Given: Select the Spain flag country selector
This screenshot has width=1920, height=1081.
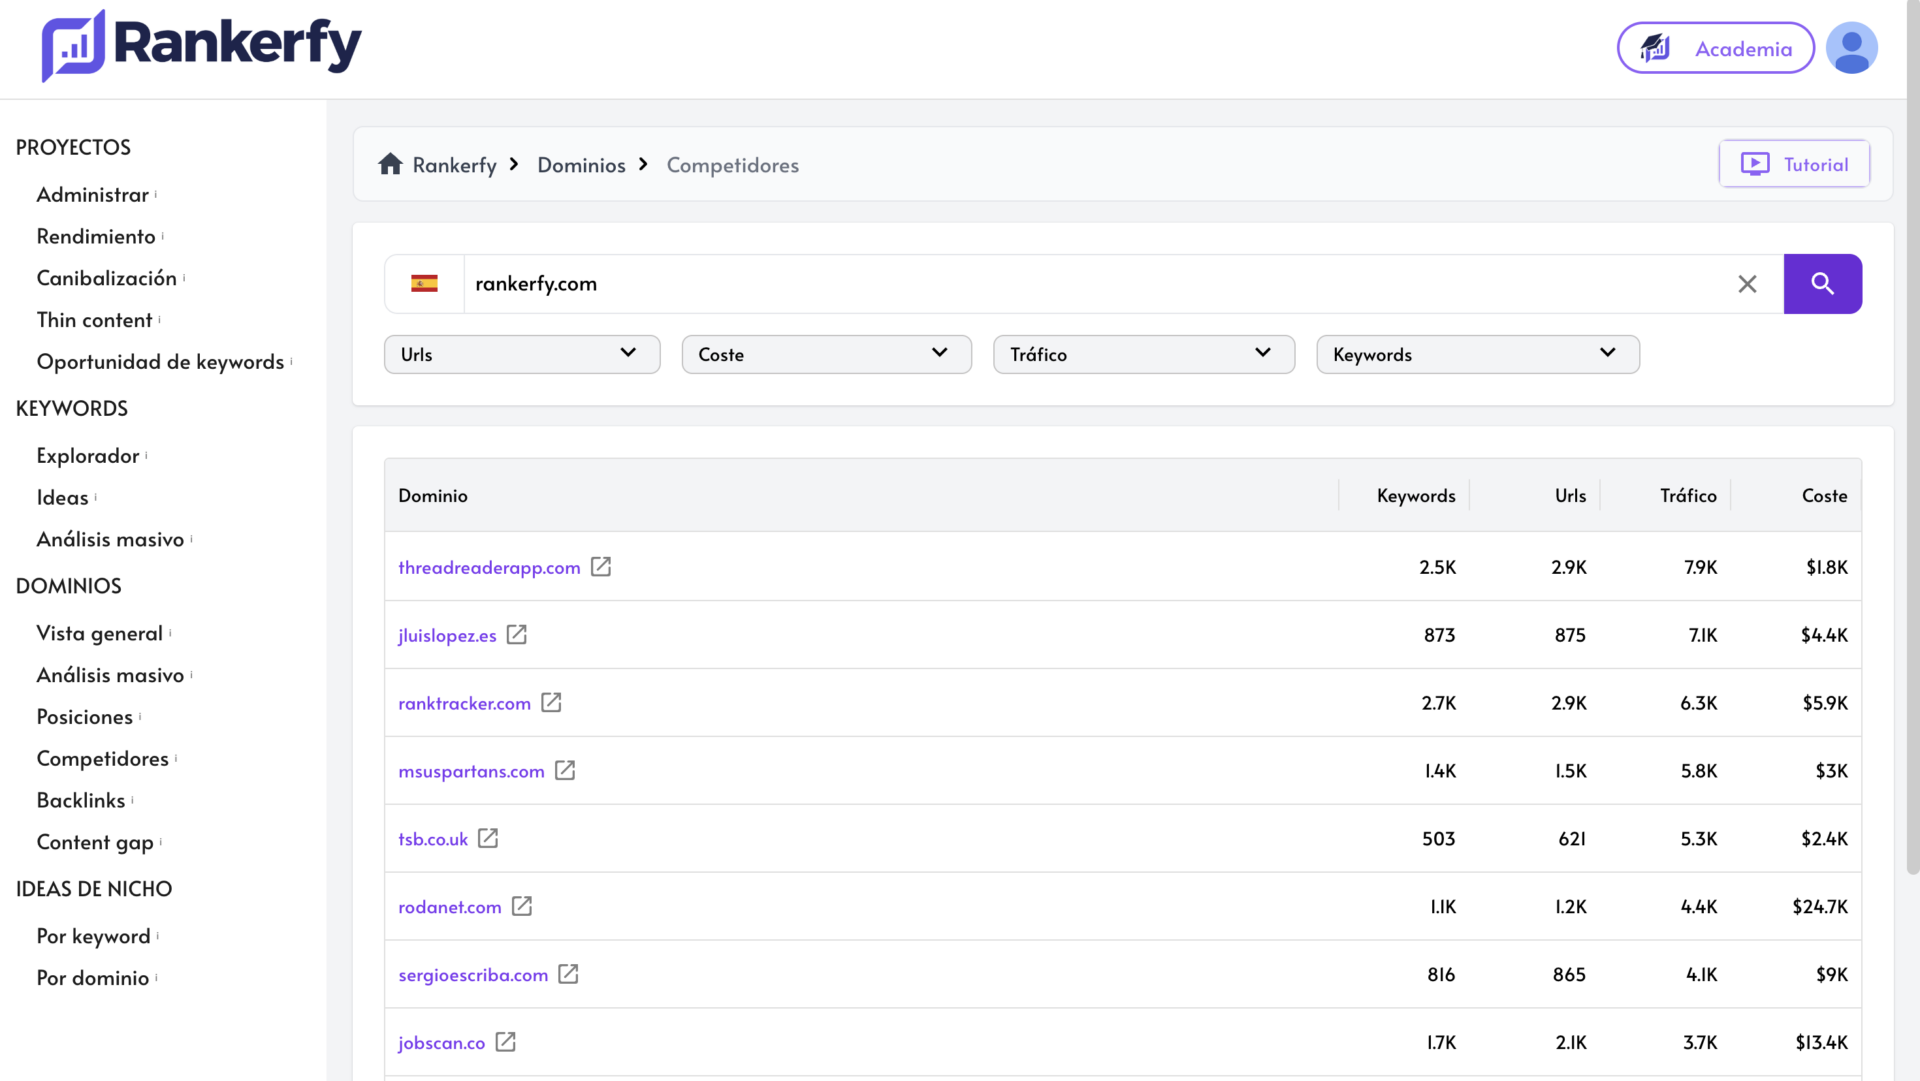Looking at the screenshot, I should [x=424, y=284].
